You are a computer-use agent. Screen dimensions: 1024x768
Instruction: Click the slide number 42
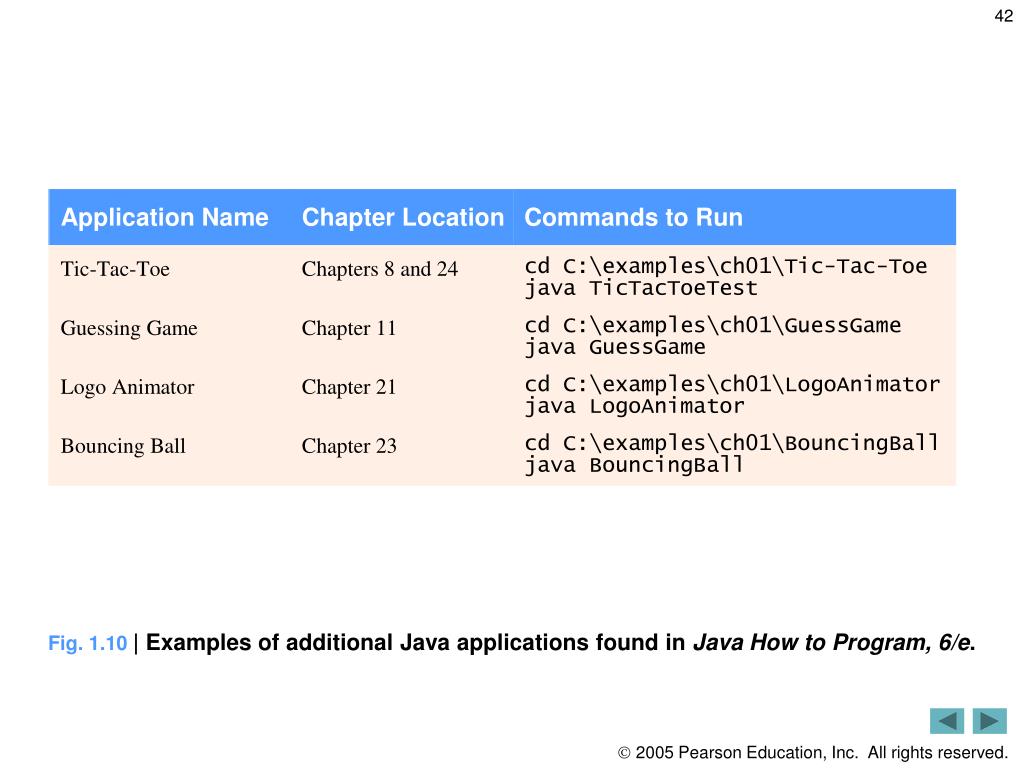click(x=1003, y=16)
